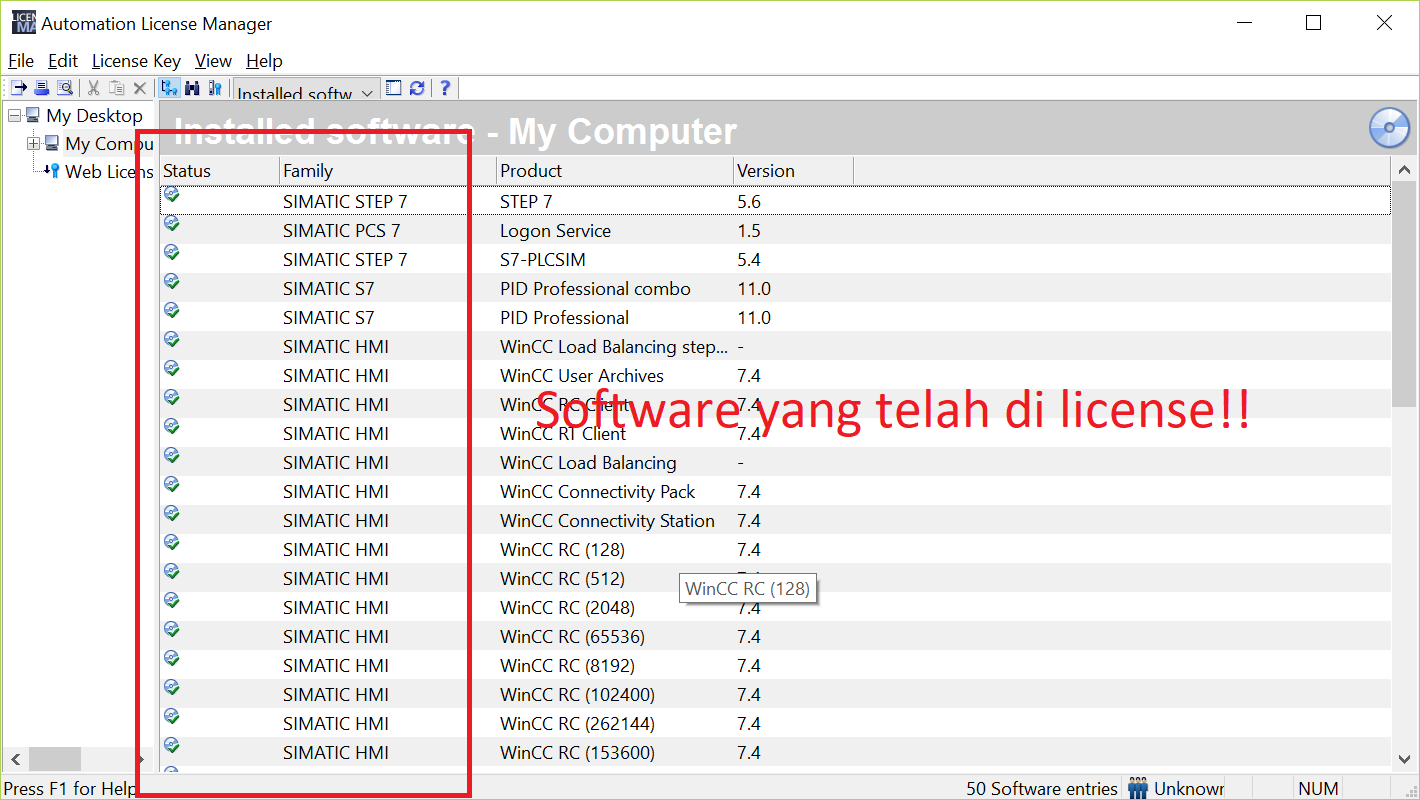Click the check license key icon
The height and width of the screenshot is (800, 1420).
[x=215, y=88]
